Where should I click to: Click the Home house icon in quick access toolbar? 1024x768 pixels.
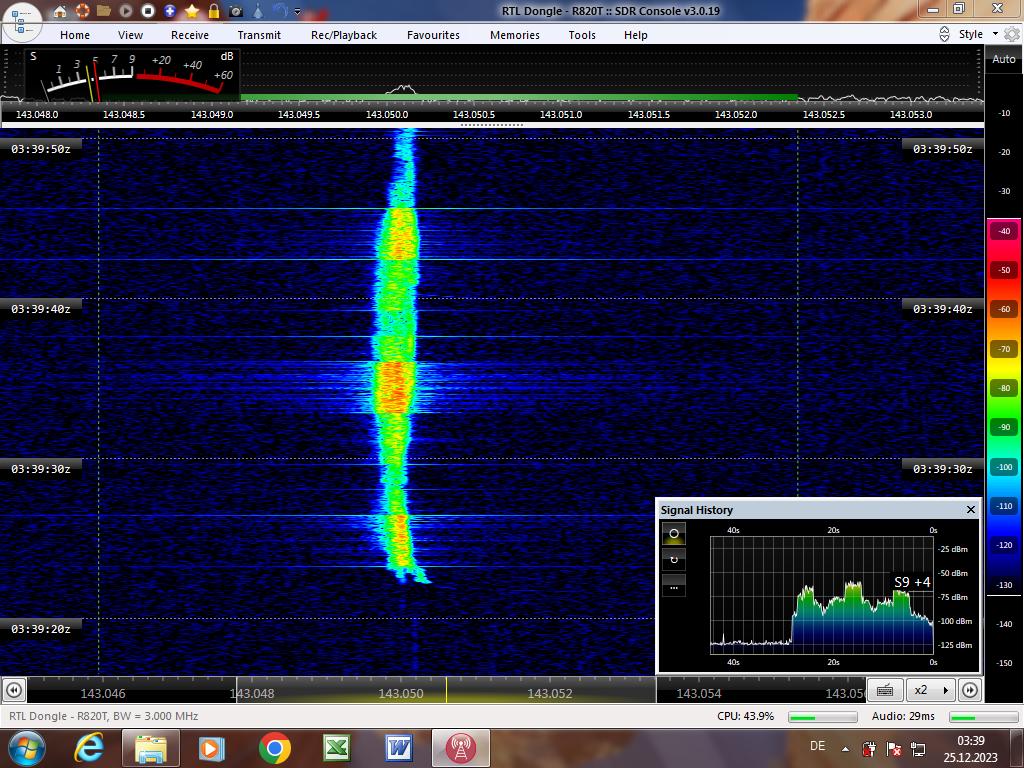(x=59, y=11)
